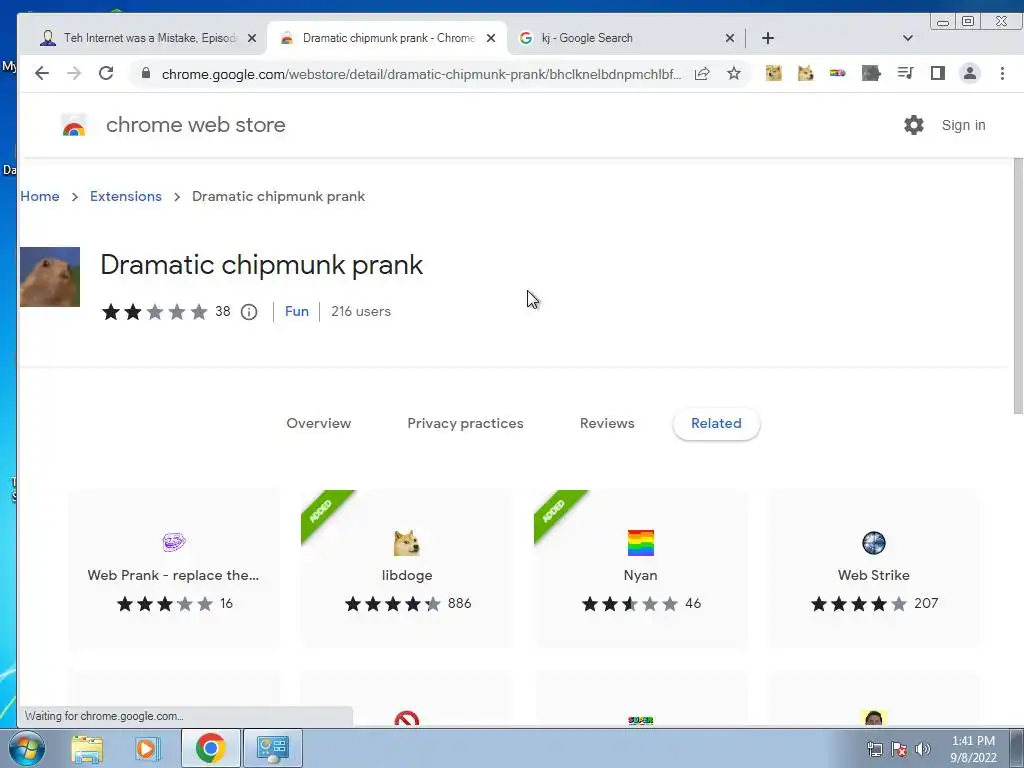The image size is (1024, 768).
Task: Switch to kj - Google Search tab
Action: pyautogui.click(x=627, y=38)
